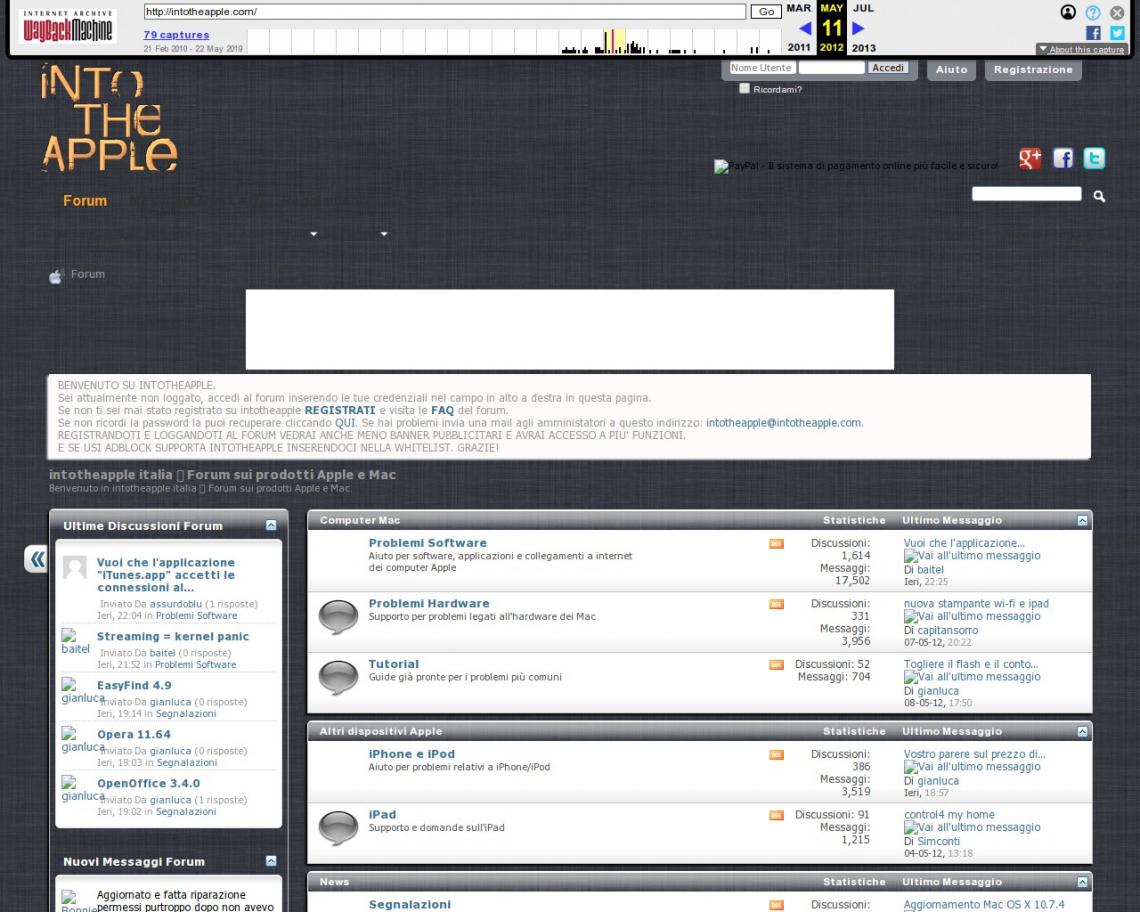The width and height of the screenshot is (1140, 912).
Task: Collapse the Ultime Discussioni Forum block
Action: (x=271, y=525)
